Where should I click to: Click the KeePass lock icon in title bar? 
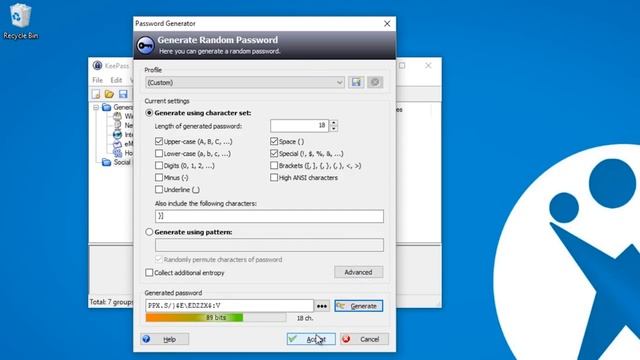click(97, 65)
